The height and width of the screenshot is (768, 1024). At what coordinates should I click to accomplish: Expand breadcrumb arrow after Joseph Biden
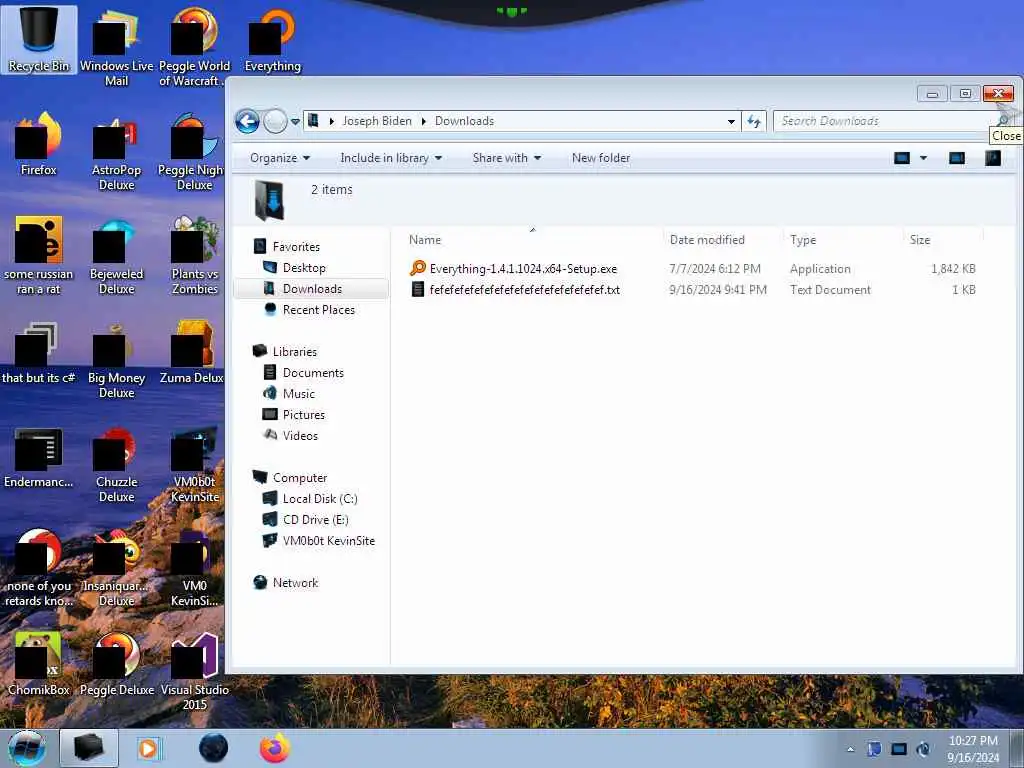click(x=423, y=121)
